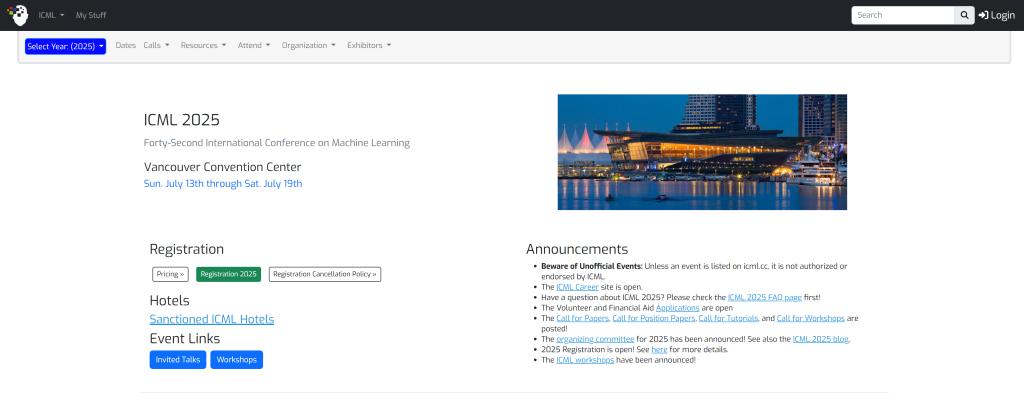
Task: Expand the Calls dropdown menu
Action: [156, 45]
